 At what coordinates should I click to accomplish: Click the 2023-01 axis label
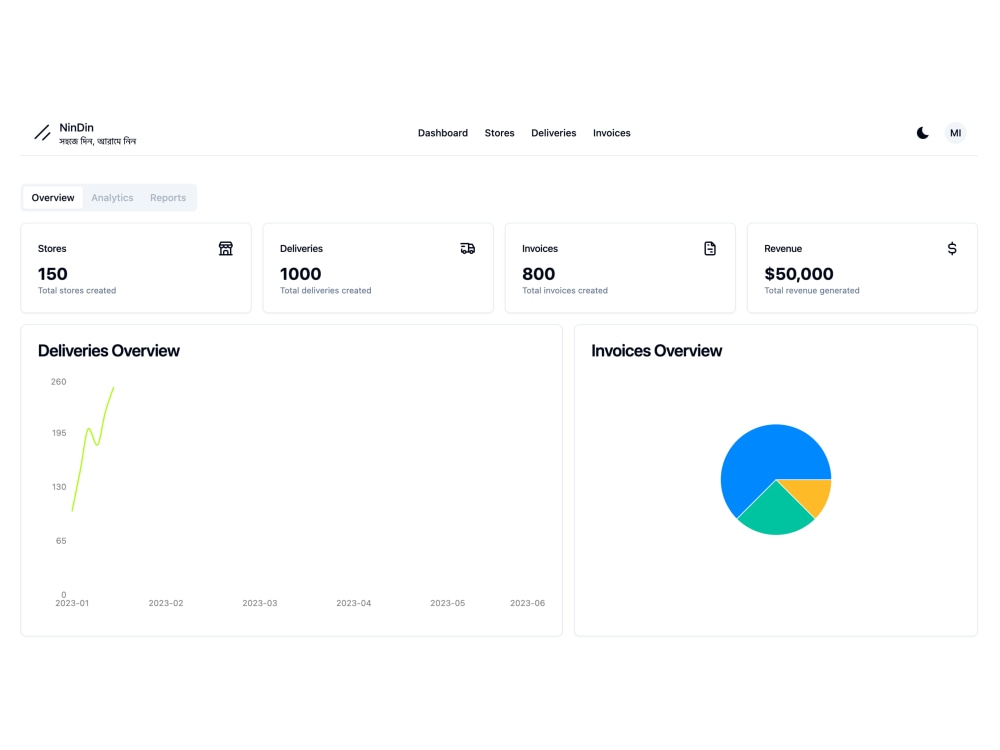[x=72, y=603]
